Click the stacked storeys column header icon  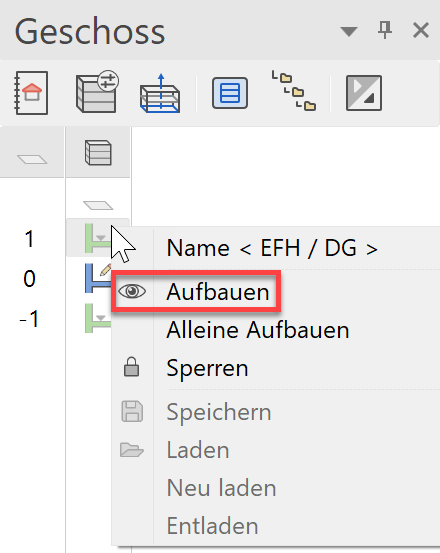[x=98, y=152]
